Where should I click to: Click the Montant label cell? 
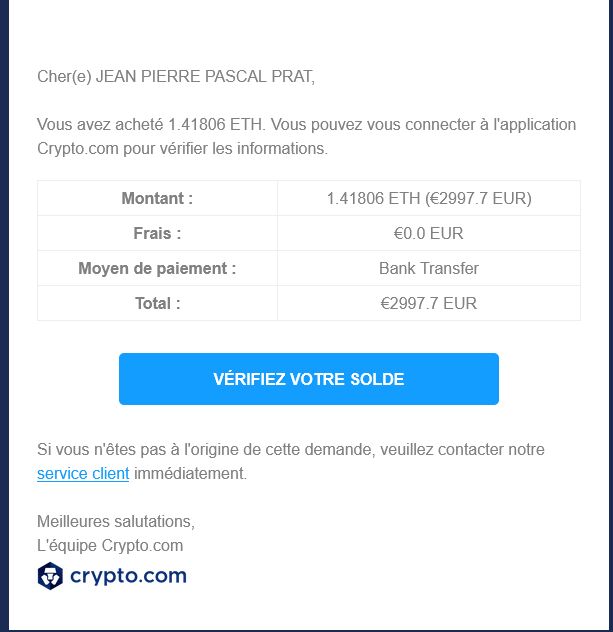point(157,198)
